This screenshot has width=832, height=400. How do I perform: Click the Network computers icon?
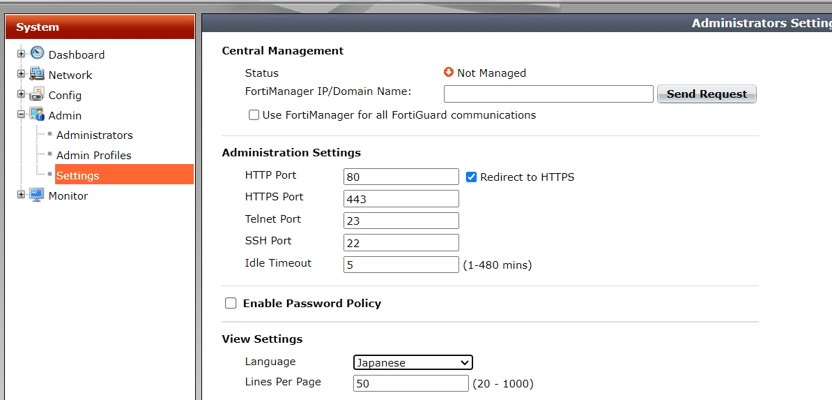coord(37,74)
